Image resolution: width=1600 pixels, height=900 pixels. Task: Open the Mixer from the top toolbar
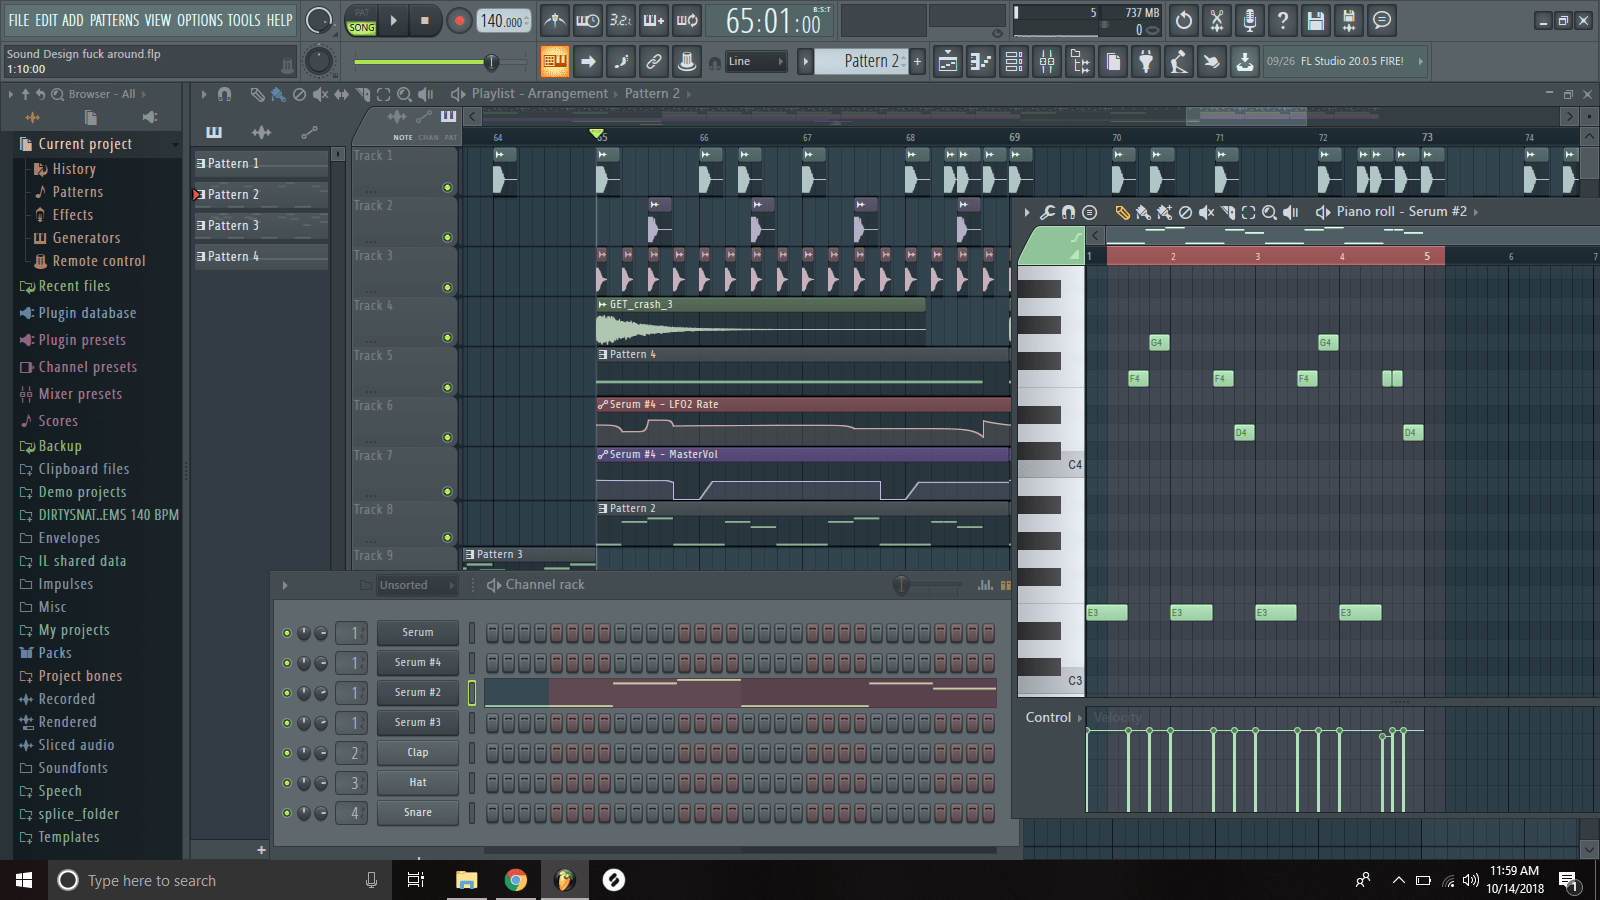[x=1046, y=61]
